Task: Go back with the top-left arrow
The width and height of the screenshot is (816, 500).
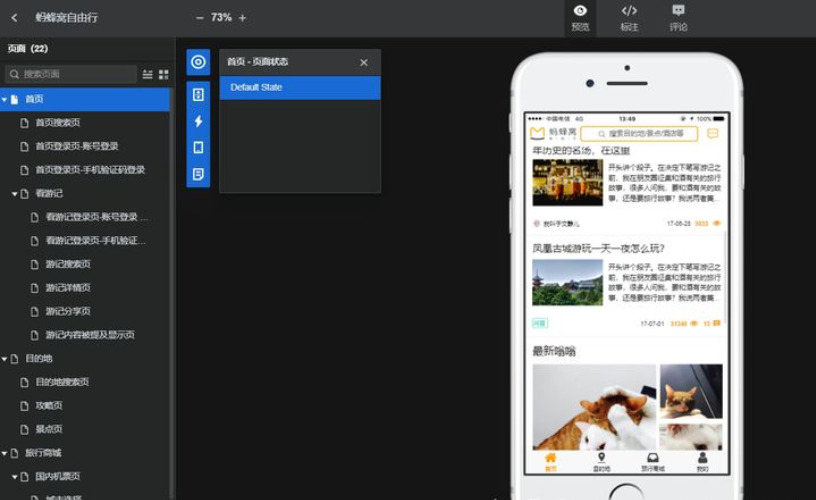Action: 14,18
